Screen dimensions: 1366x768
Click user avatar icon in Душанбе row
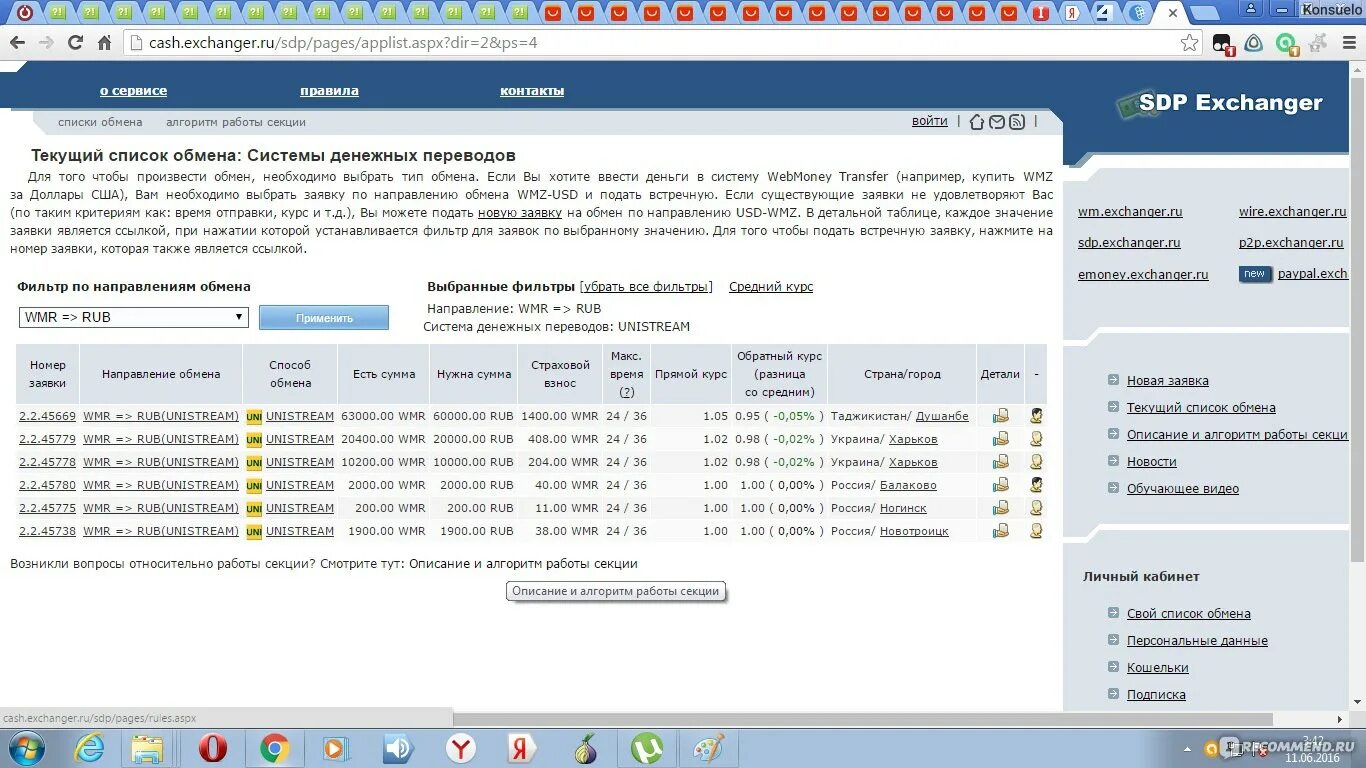[x=1036, y=416]
